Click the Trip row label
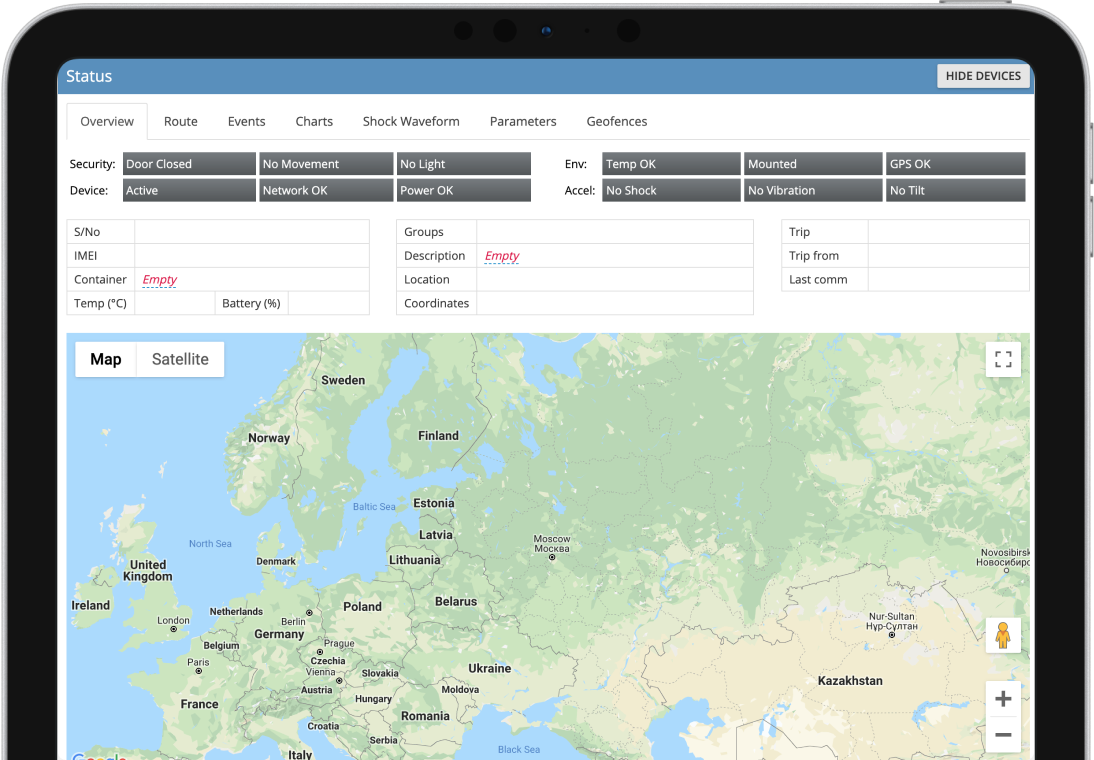1094x760 pixels. click(x=800, y=232)
